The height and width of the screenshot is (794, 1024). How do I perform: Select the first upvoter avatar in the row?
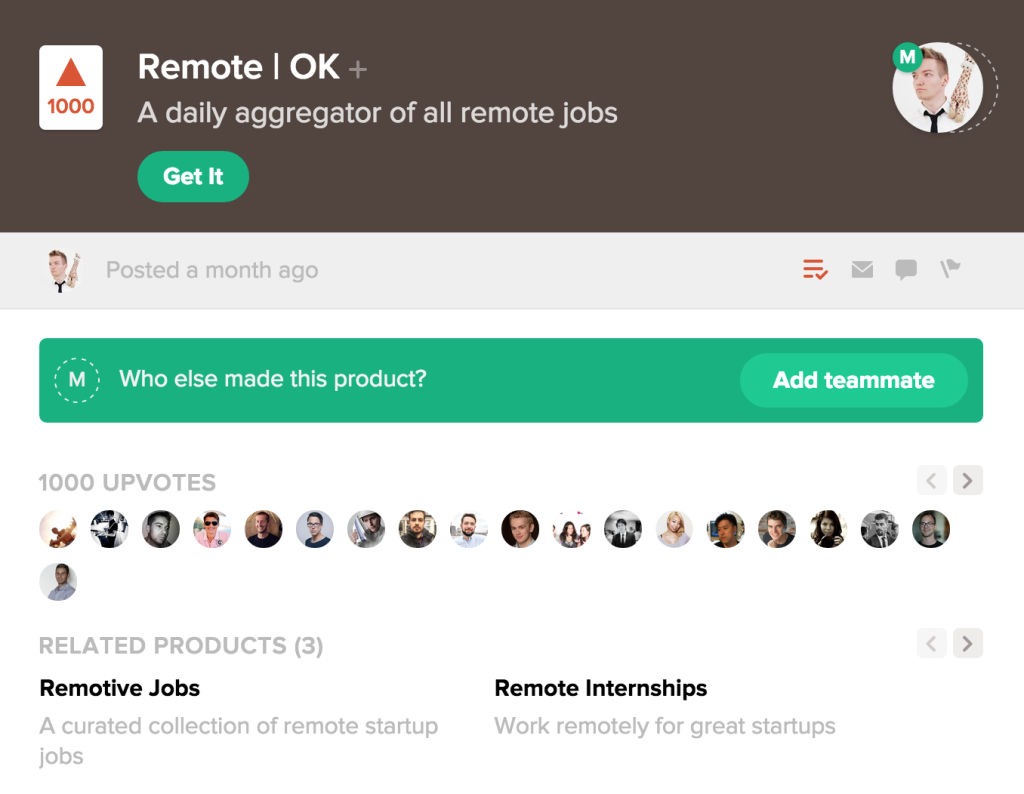(58, 529)
